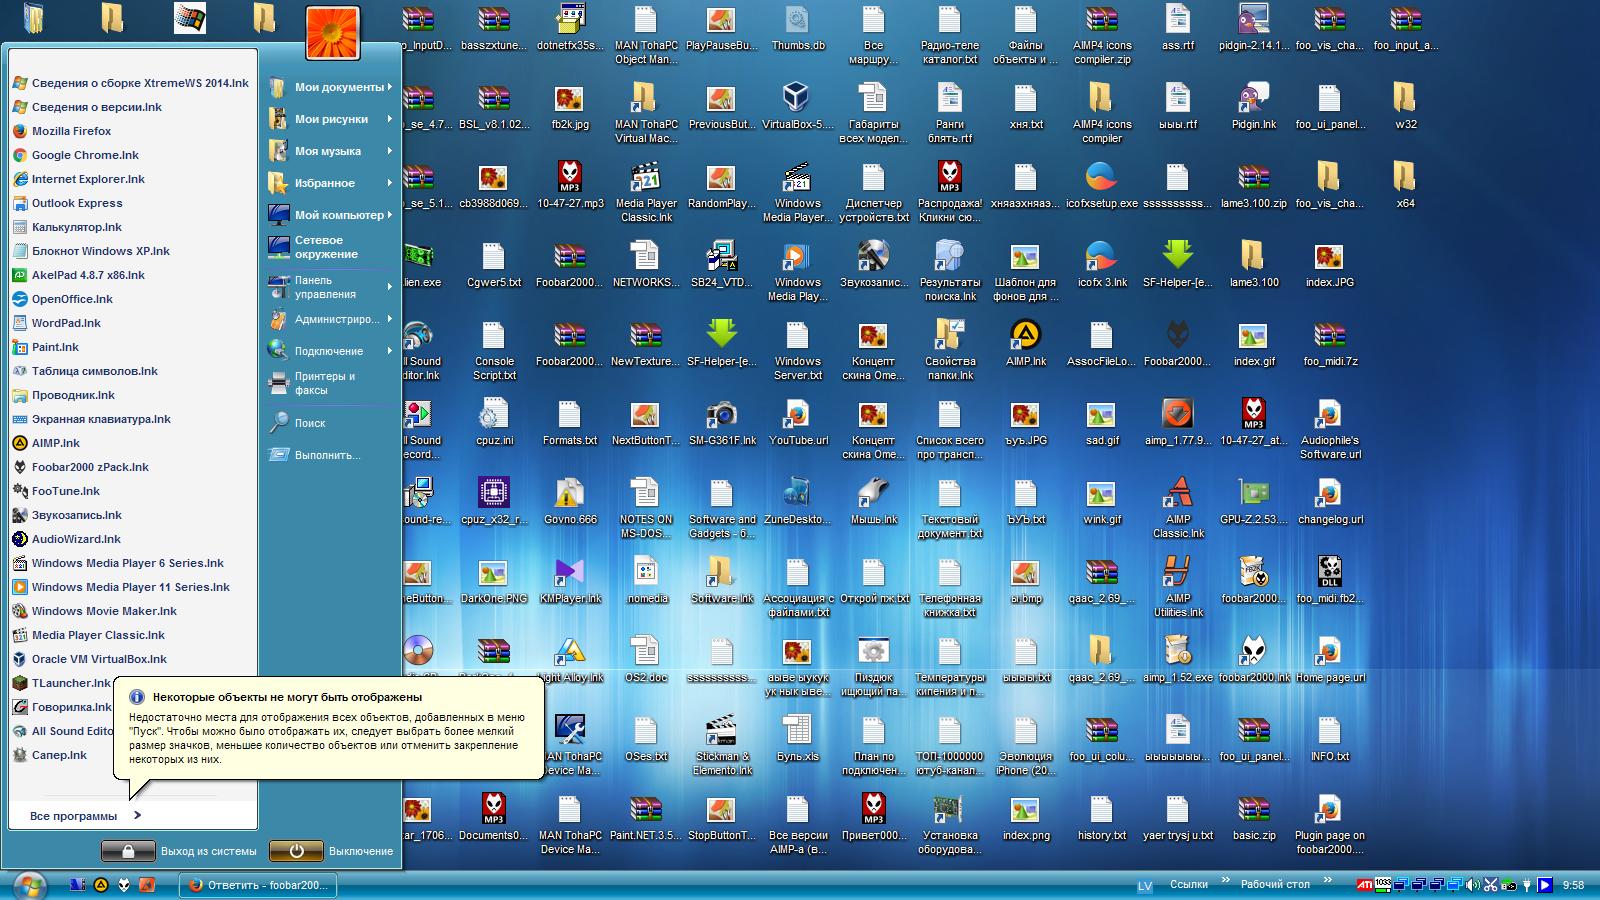Image resolution: width=1600 pixels, height=900 pixels.
Task: Click the LV language indicator in taskbar
Action: point(1145,886)
